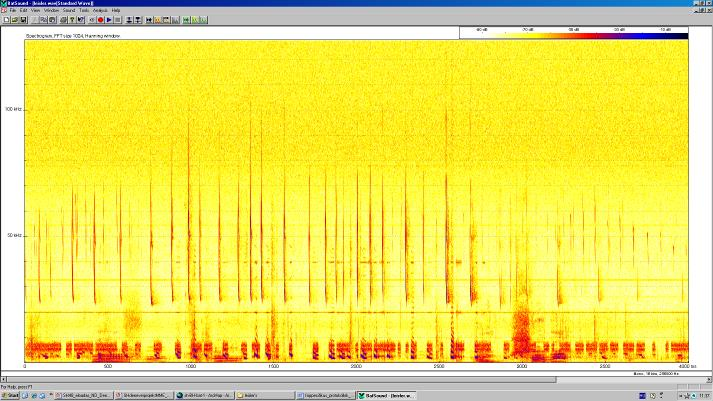This screenshot has height=401, width=713.
Task: Open the Analysis menu
Action: click(x=100, y=10)
